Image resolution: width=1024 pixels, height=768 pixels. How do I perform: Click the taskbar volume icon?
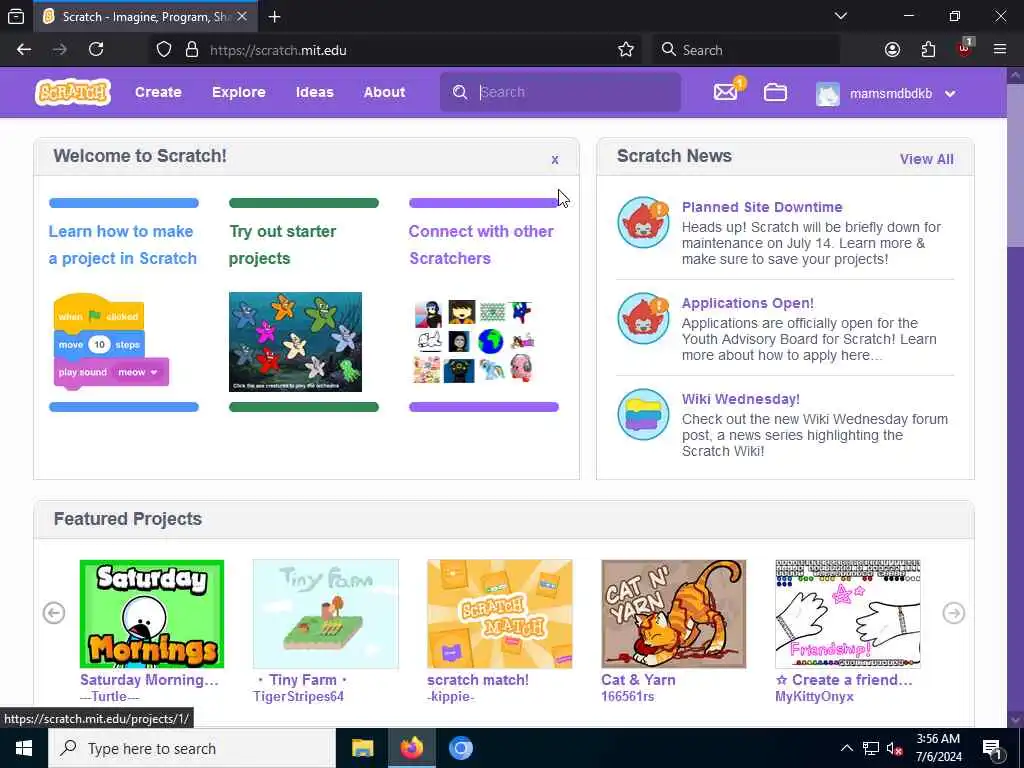(x=894, y=749)
